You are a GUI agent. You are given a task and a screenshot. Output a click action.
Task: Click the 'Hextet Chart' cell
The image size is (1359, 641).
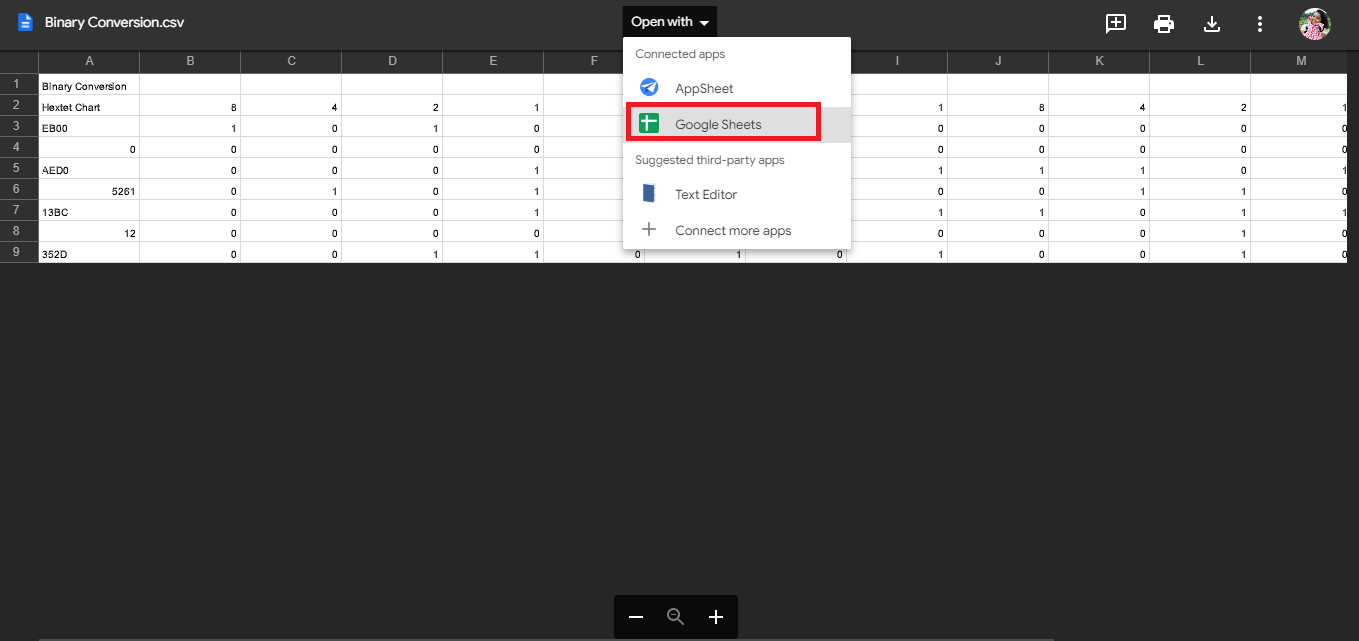(89, 106)
